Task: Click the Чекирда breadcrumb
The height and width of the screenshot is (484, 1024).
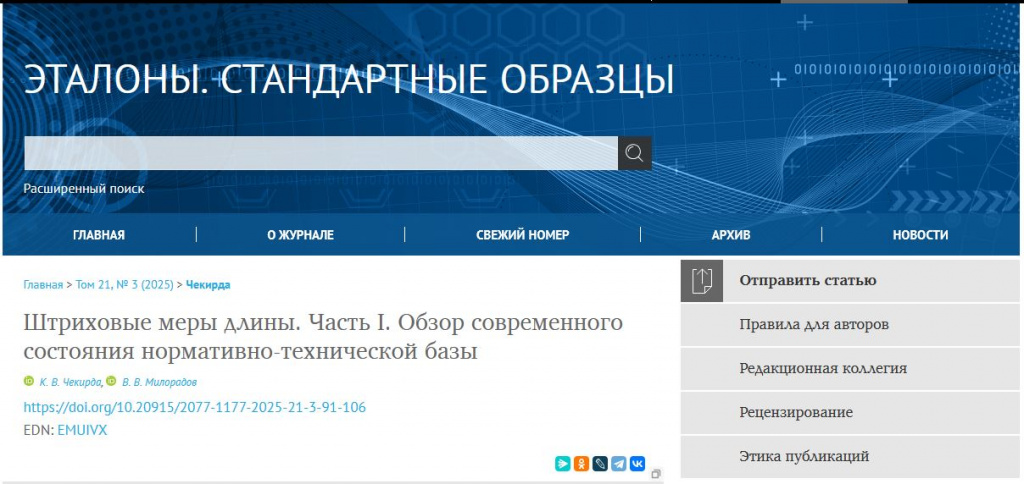Action: 208,285
